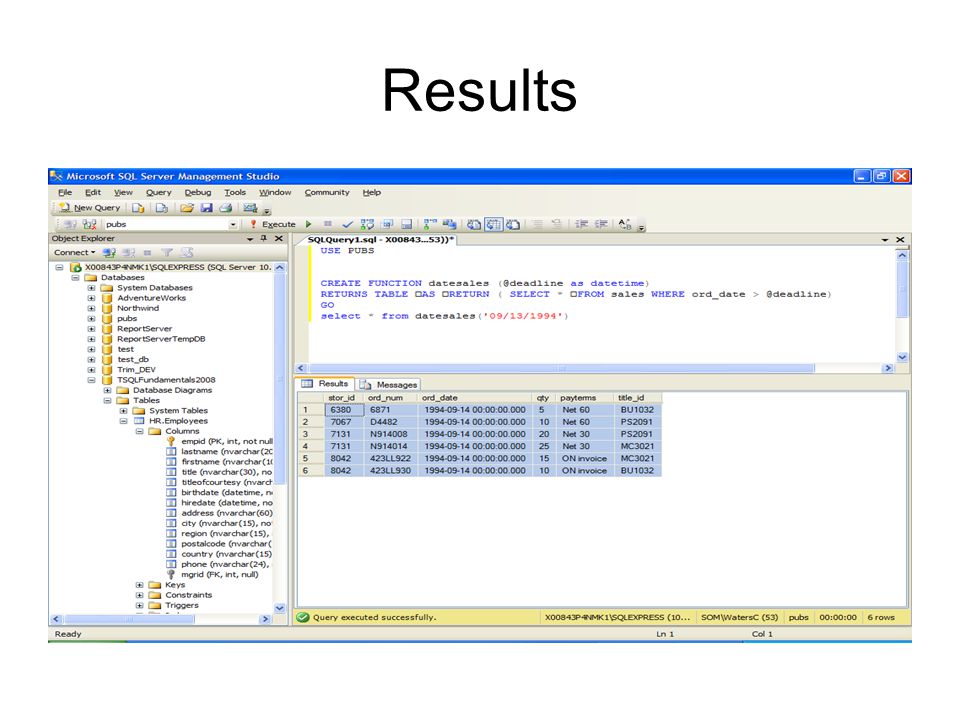Click the Open File folder icon in toolbar
This screenshot has height=720, width=960.
tap(187, 208)
